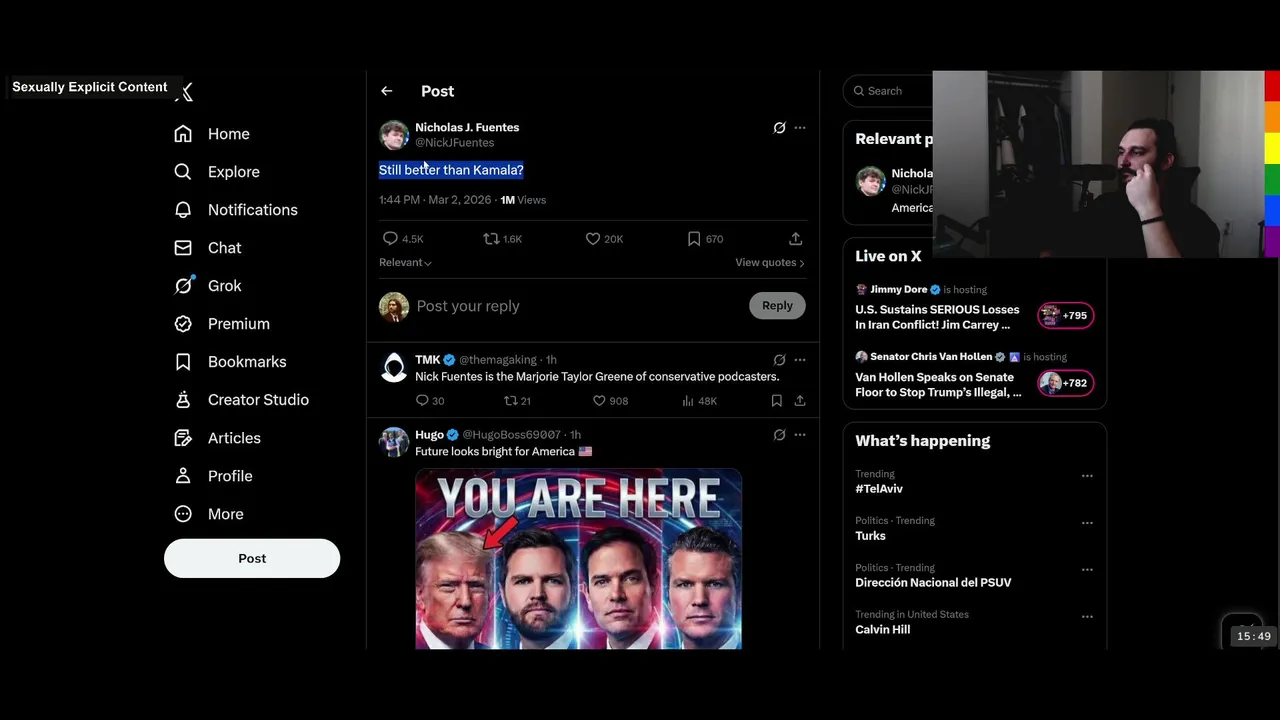Go back using the arrow beside Post
Screen dimensions: 1280x720
tap(386, 91)
